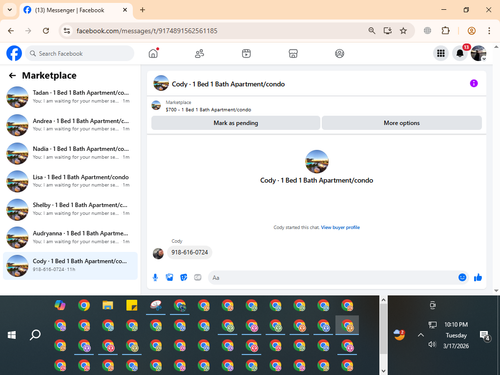Click the 918-616-0724 message bubble
This screenshot has width=500, height=375.
click(x=190, y=252)
